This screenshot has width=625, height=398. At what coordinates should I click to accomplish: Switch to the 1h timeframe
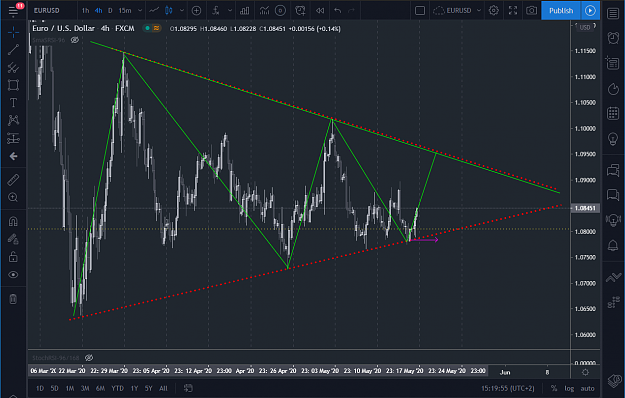pyautogui.click(x=86, y=11)
